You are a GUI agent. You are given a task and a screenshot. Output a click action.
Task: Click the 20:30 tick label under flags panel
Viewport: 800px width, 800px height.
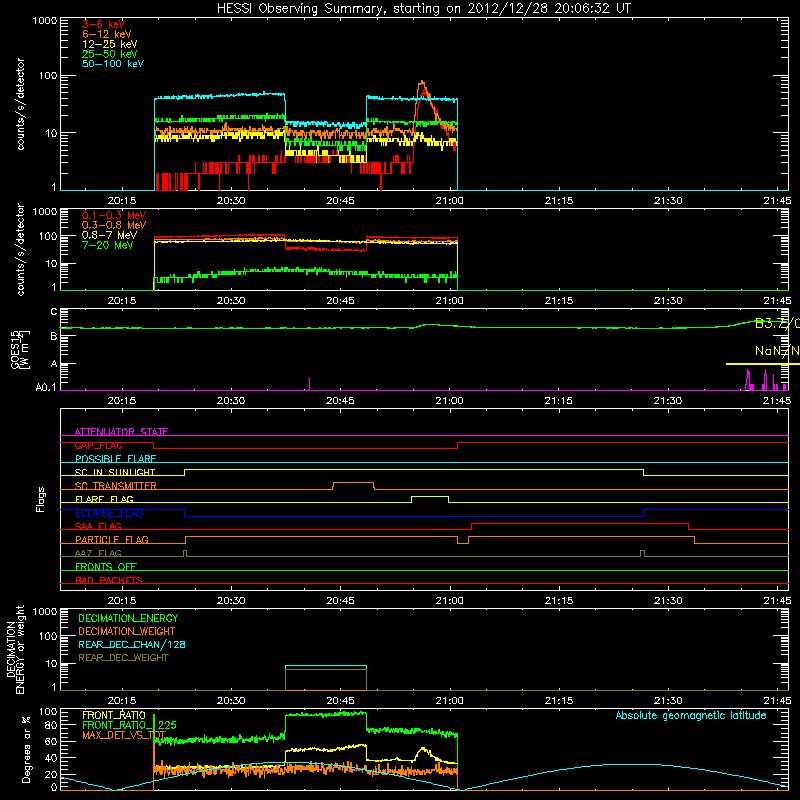[x=231, y=601]
